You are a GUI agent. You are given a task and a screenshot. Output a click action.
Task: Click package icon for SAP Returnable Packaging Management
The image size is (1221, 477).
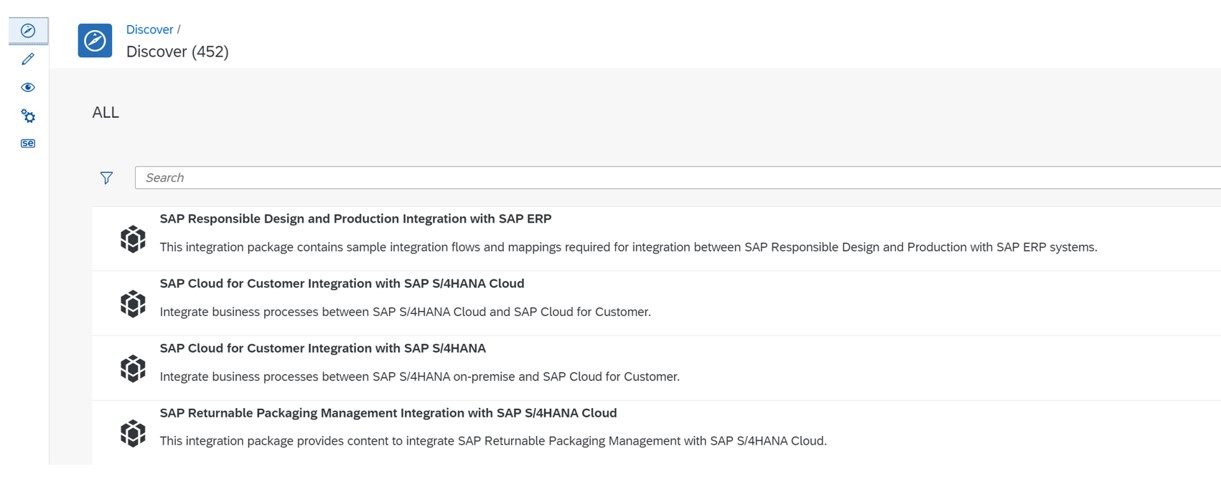(133, 433)
